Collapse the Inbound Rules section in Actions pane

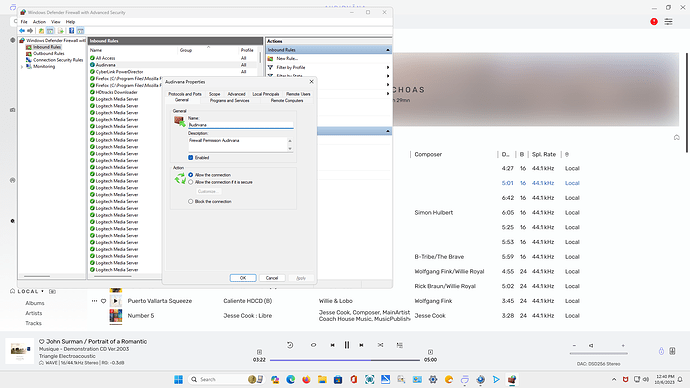point(388,50)
